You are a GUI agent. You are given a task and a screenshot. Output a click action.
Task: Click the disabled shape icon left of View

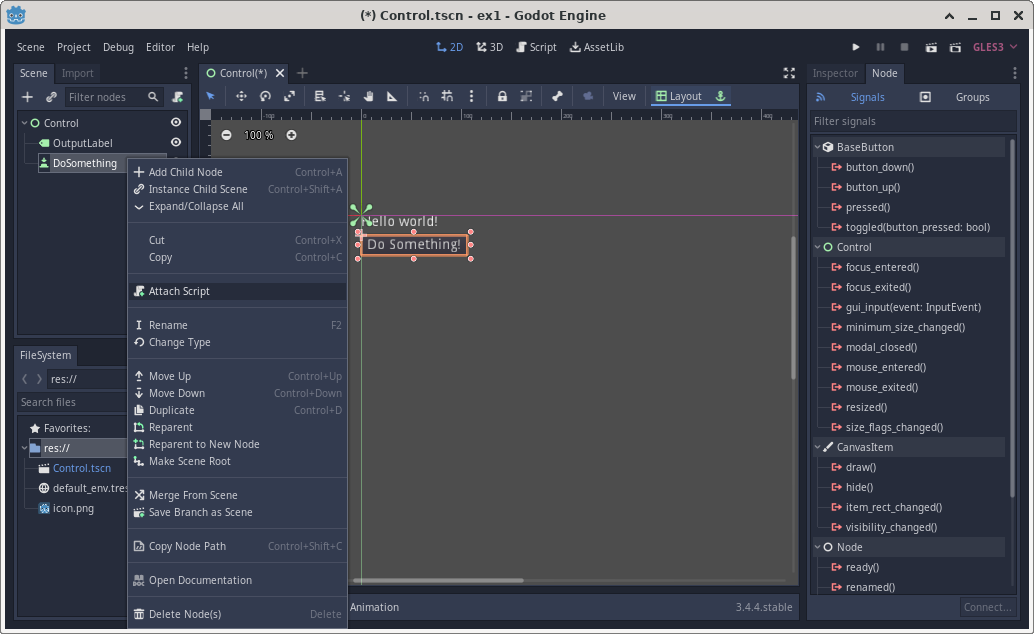click(588, 96)
